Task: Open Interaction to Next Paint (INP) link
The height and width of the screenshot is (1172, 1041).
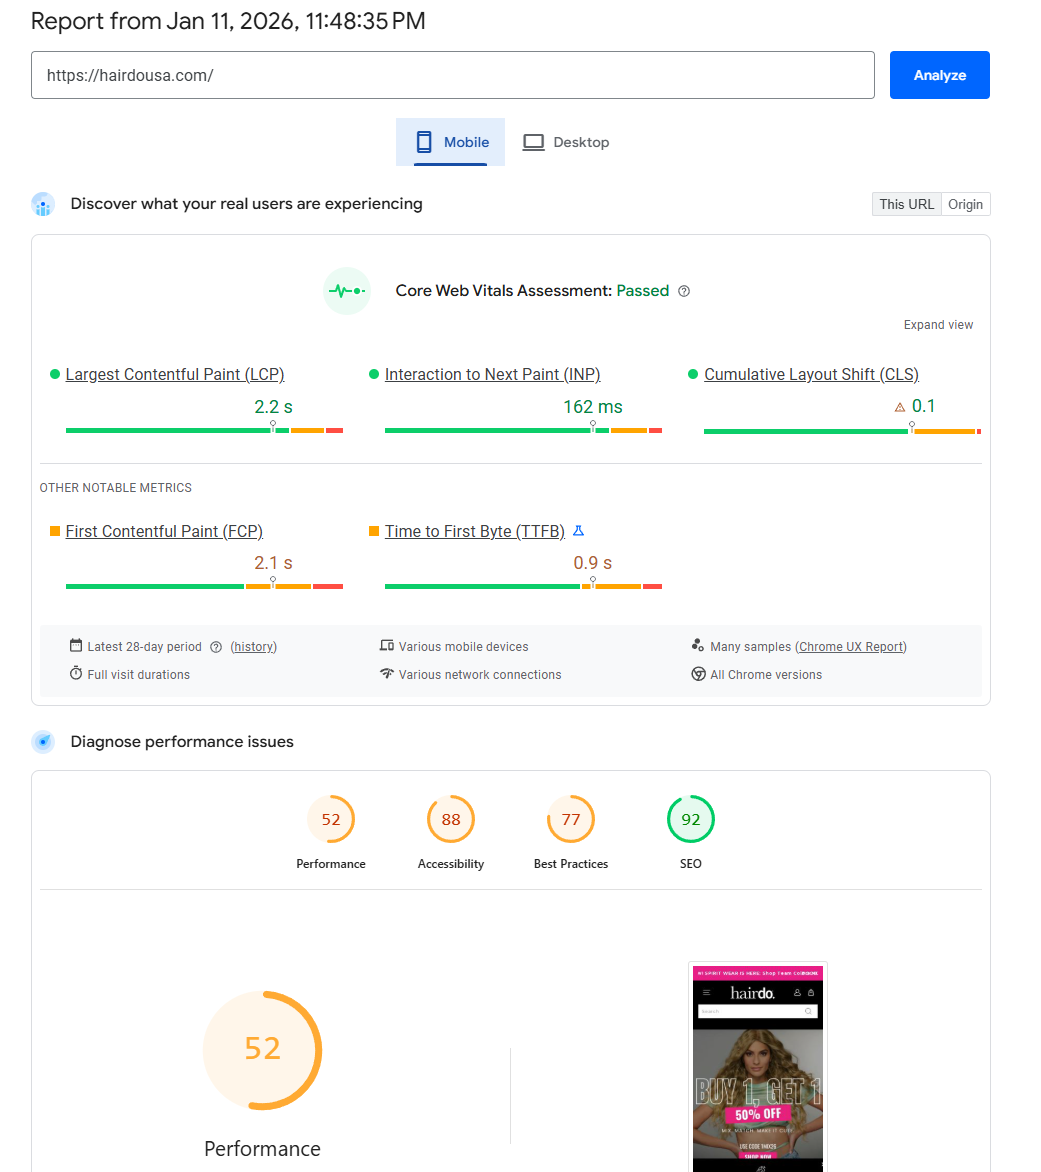Action: click(492, 374)
